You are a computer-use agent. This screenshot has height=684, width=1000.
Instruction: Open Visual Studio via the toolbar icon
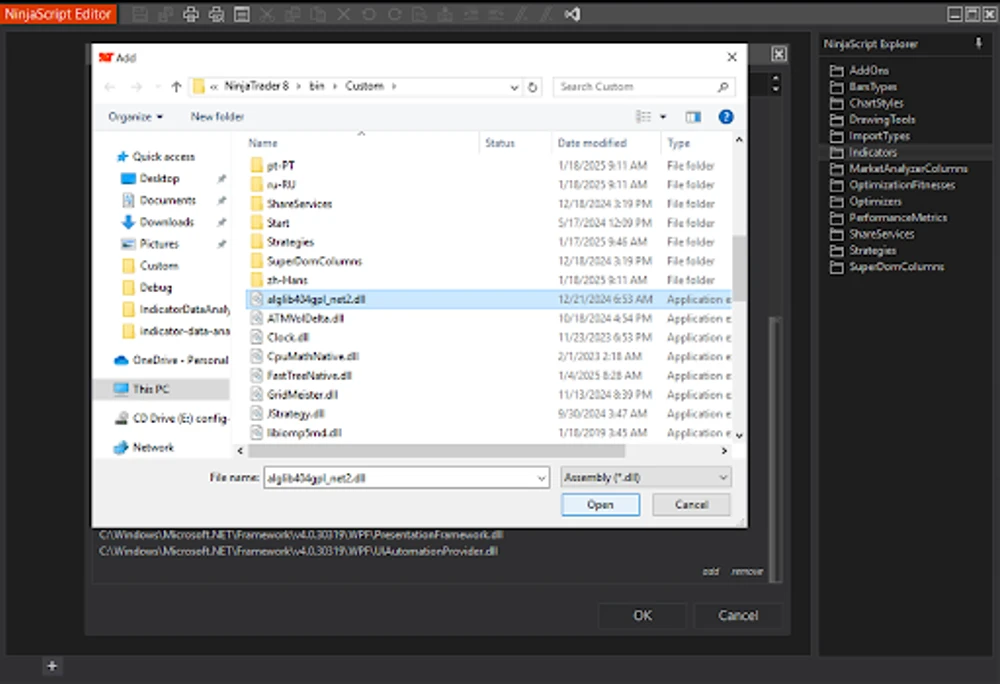click(x=572, y=14)
